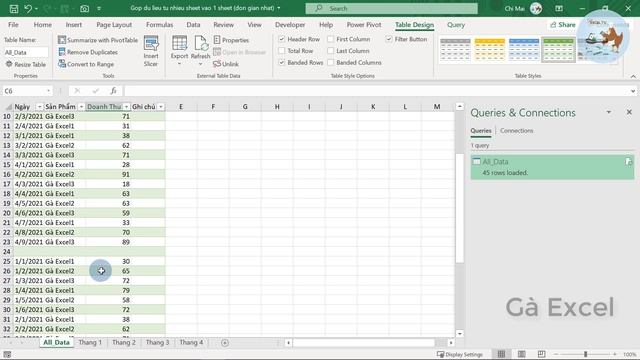
Task: Open the Ghi chú column filter dropdown
Action: point(161,107)
